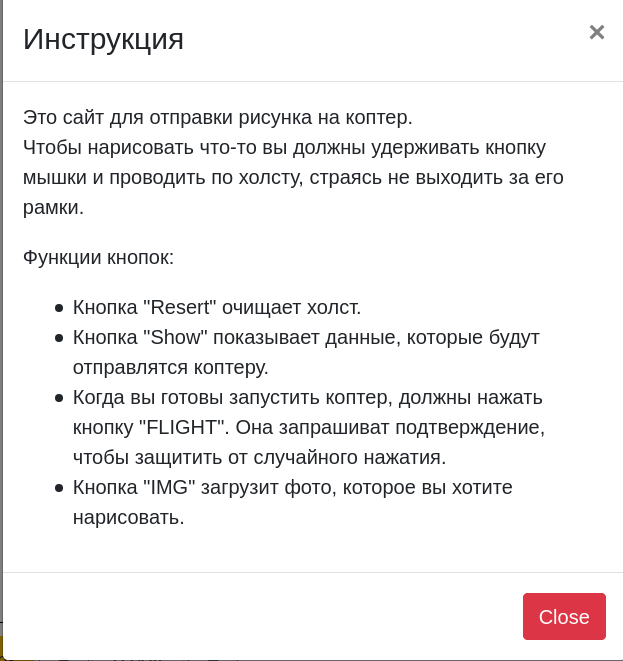Image resolution: width=623 pixels, height=661 pixels.
Task: Click the bullet dot before "Кнопка Resert"
Action: 59,308
